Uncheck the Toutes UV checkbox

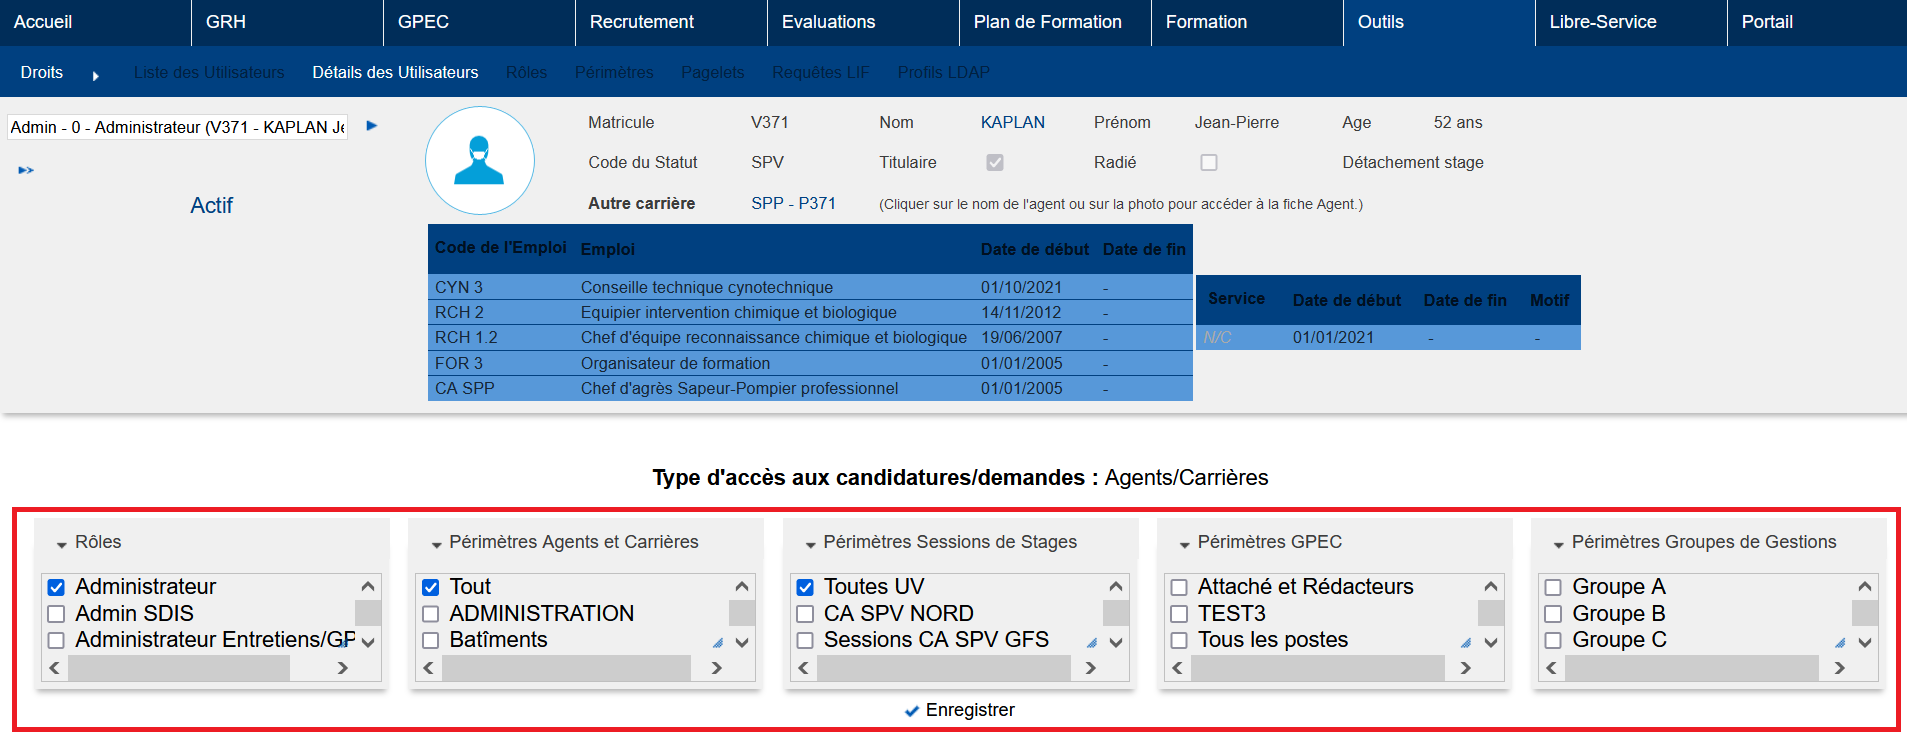click(805, 587)
